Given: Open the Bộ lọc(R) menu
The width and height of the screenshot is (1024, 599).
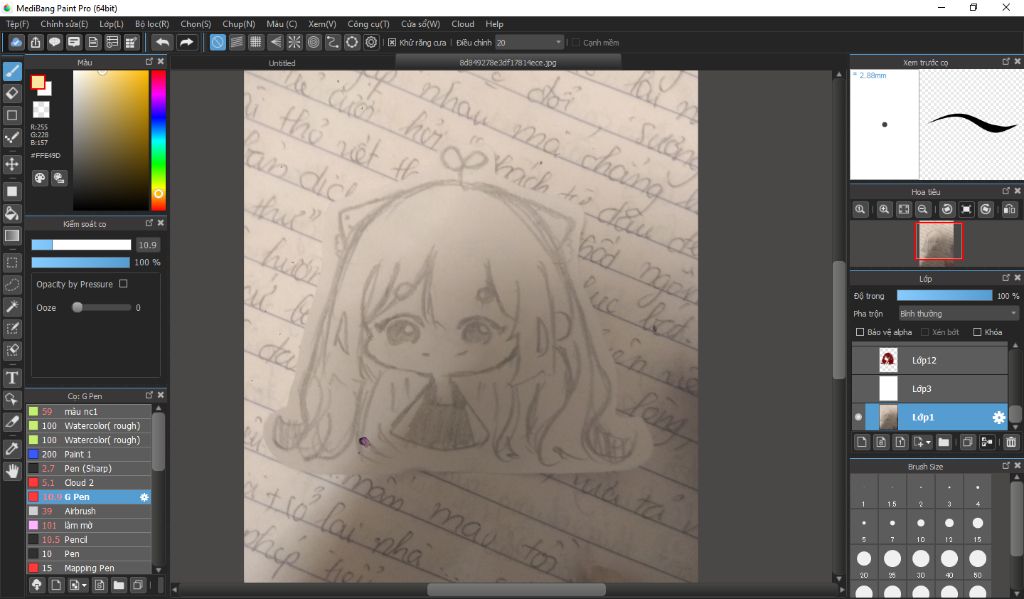Looking at the screenshot, I should point(152,24).
